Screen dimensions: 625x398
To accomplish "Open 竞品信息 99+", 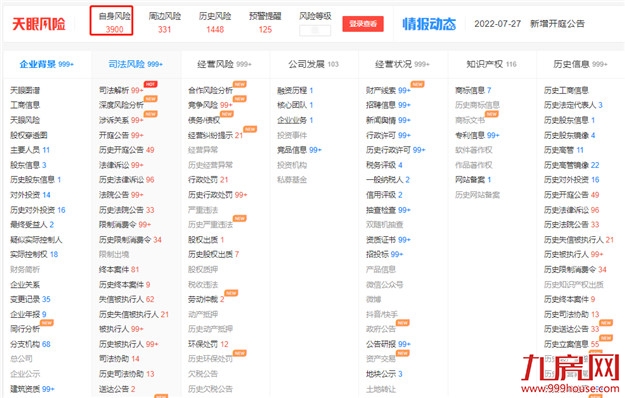I will pos(299,150).
